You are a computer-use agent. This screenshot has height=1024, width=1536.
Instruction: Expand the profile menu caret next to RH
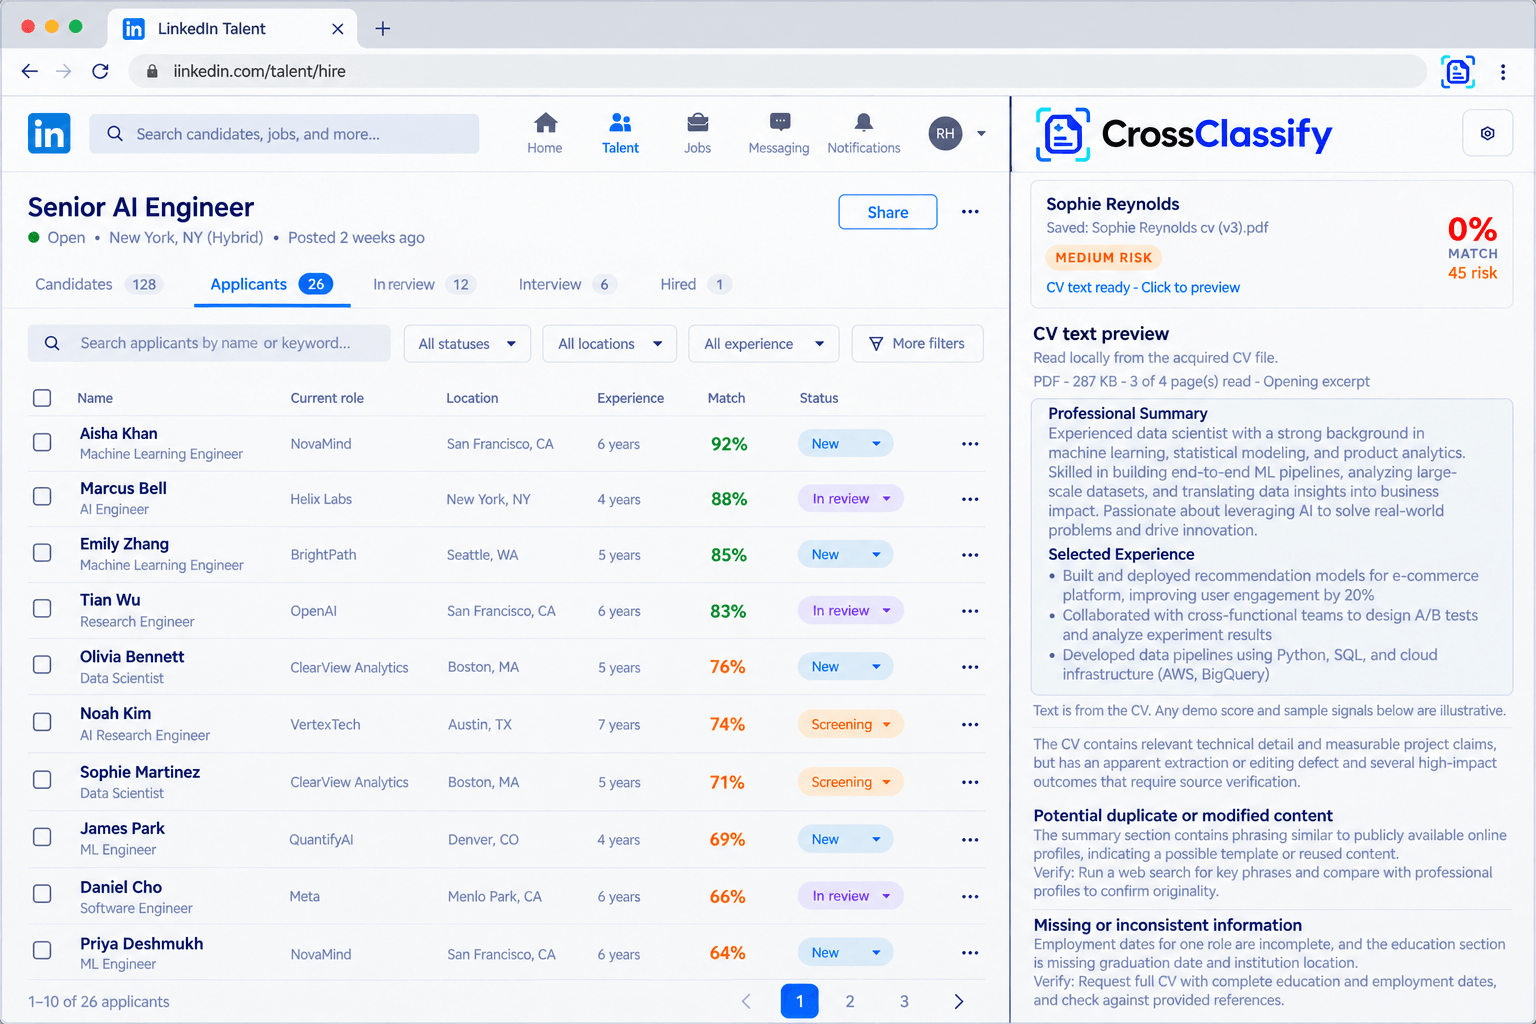[x=981, y=134]
